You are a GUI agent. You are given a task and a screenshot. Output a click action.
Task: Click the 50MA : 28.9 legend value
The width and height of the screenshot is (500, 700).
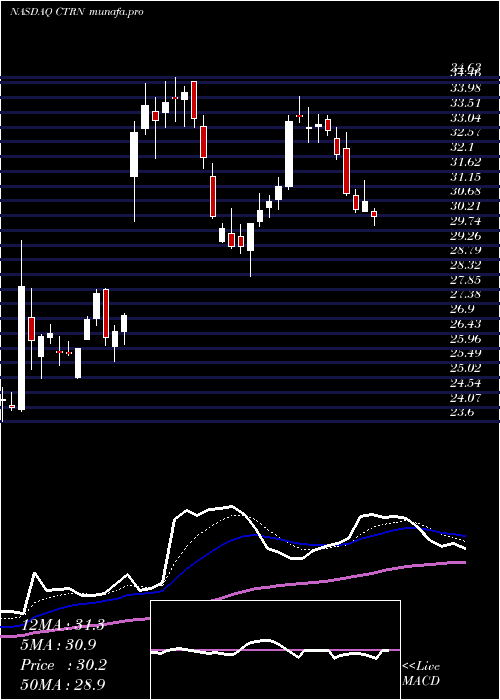(x=62, y=685)
